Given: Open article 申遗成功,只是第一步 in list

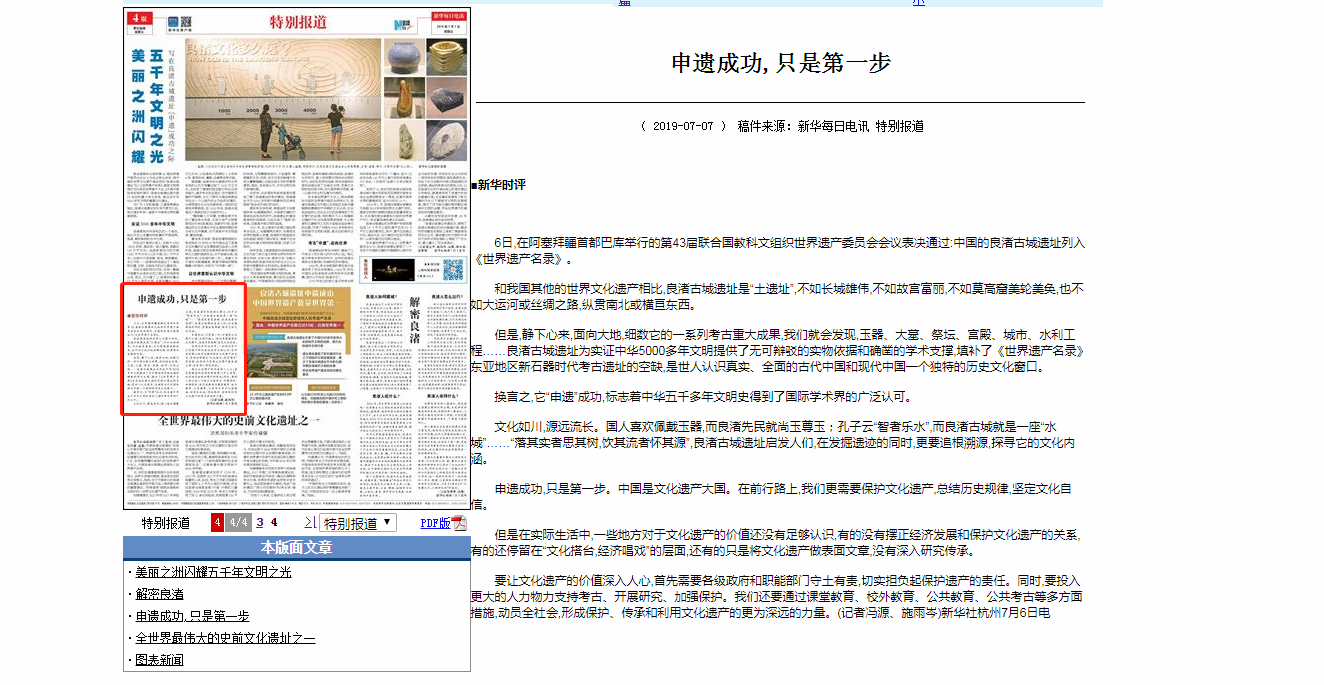Looking at the screenshot, I should tap(192, 616).
